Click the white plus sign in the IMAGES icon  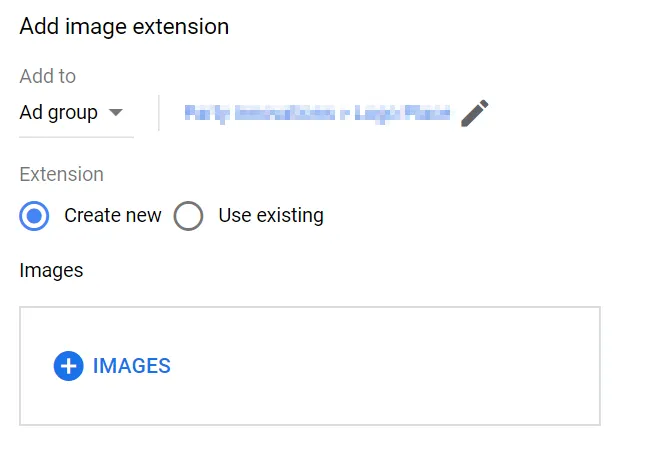click(x=69, y=366)
